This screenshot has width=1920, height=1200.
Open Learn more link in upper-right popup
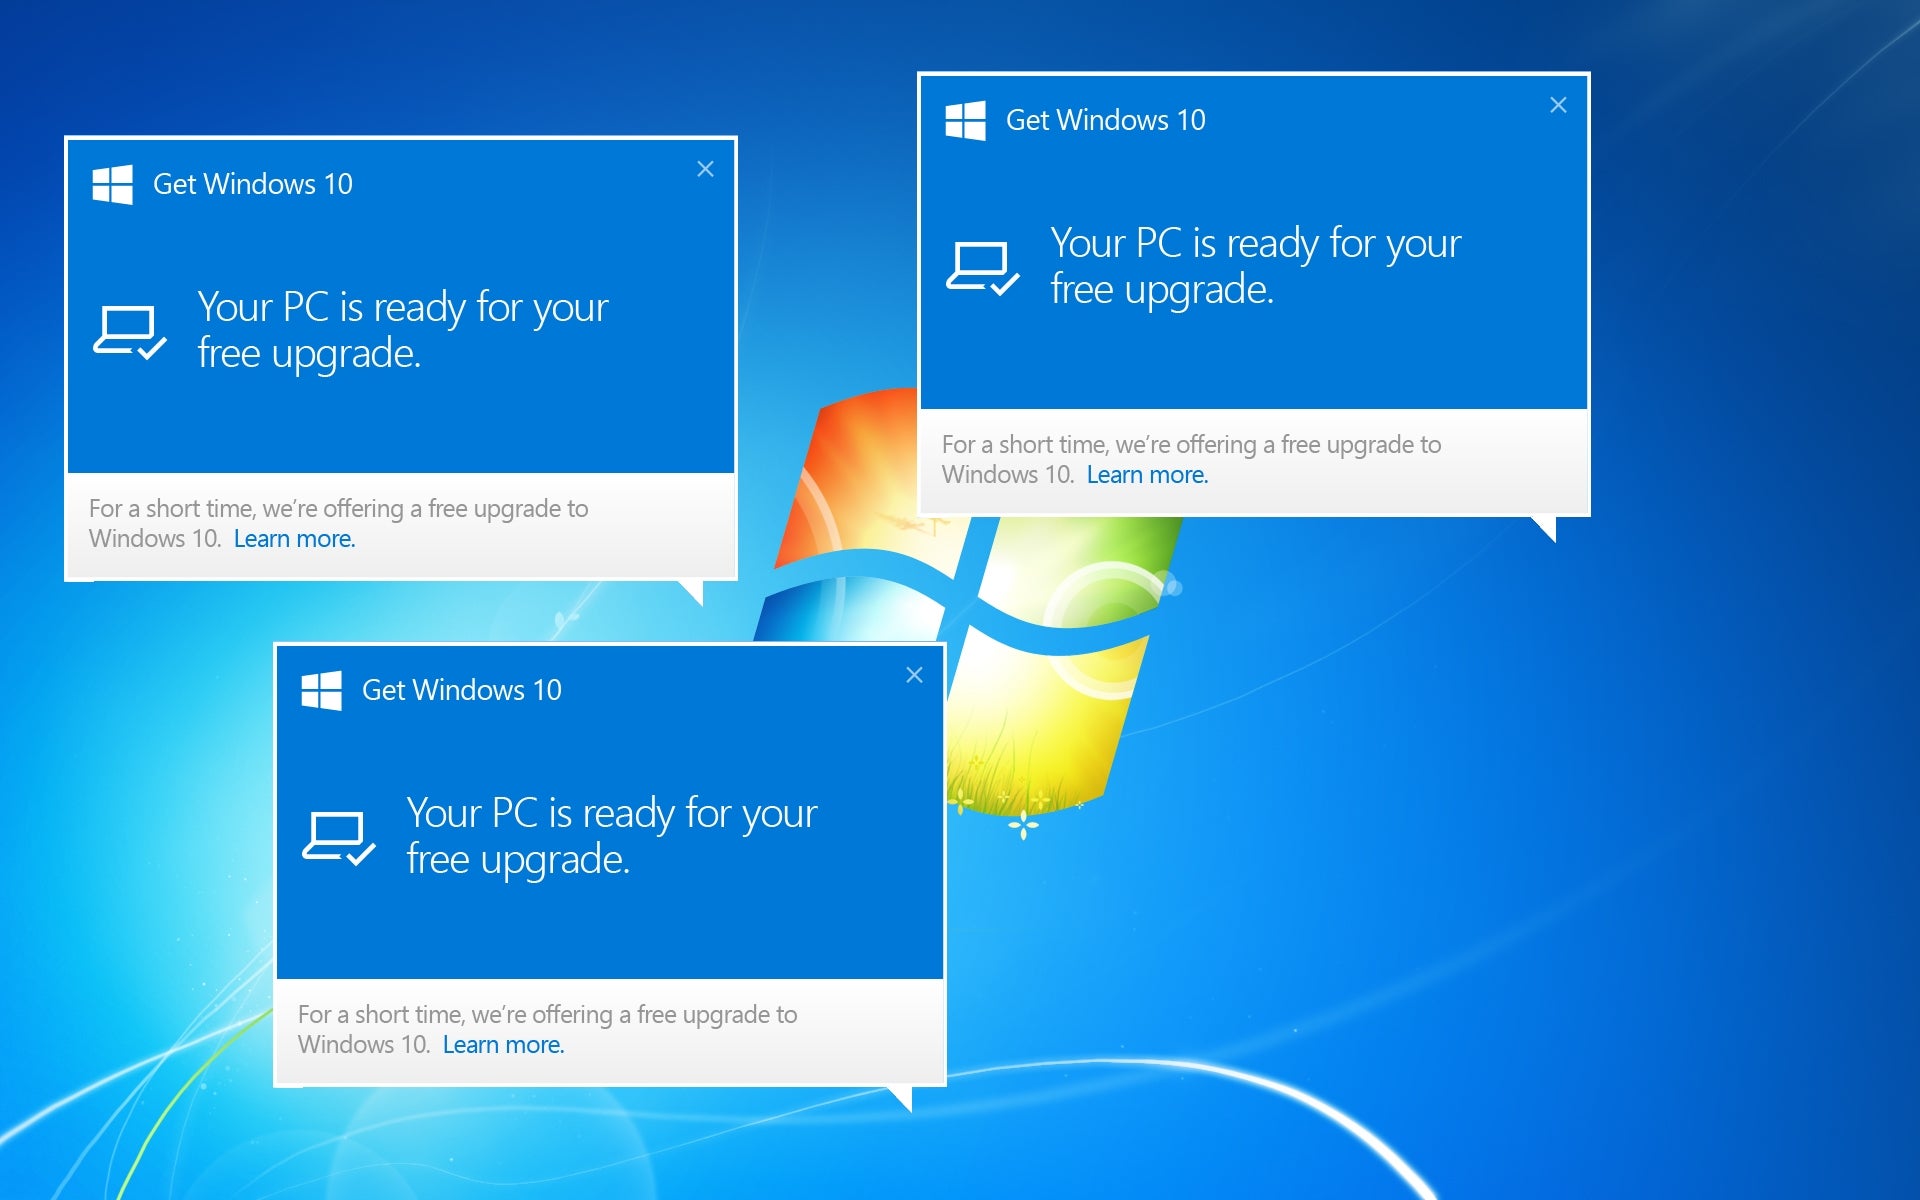(x=1148, y=474)
